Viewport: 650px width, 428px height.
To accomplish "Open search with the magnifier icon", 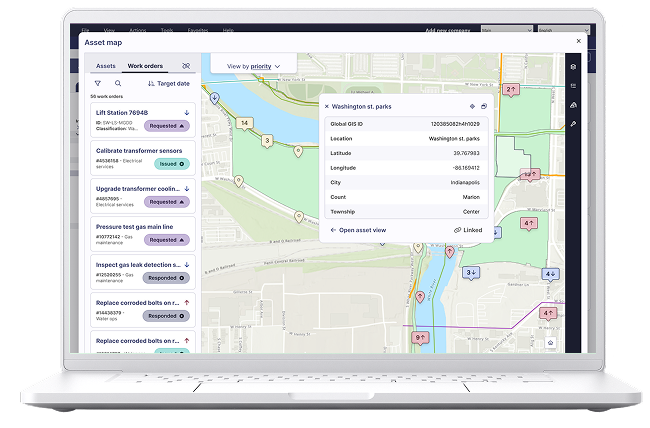I will click(118, 83).
